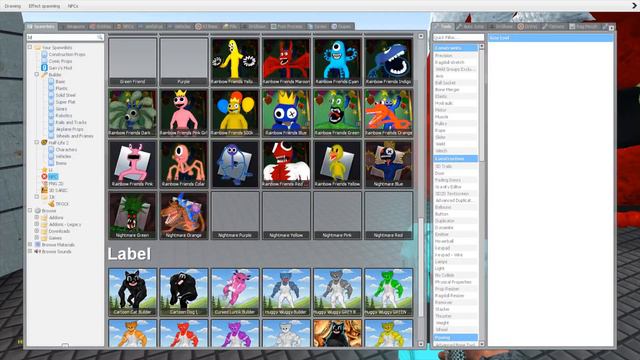
Task: Select the Construction Props spawnlist
Action: (x=67, y=54)
